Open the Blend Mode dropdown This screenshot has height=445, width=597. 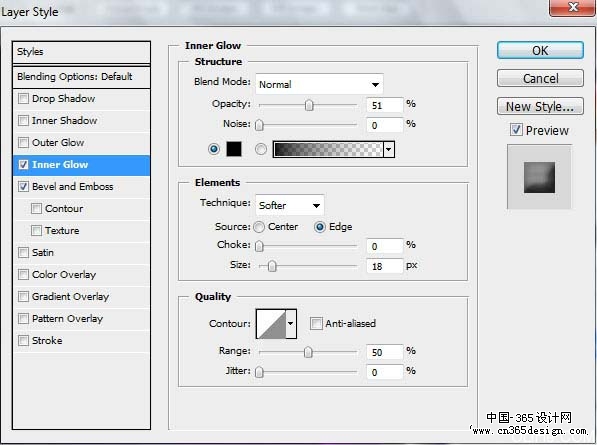click(319, 84)
